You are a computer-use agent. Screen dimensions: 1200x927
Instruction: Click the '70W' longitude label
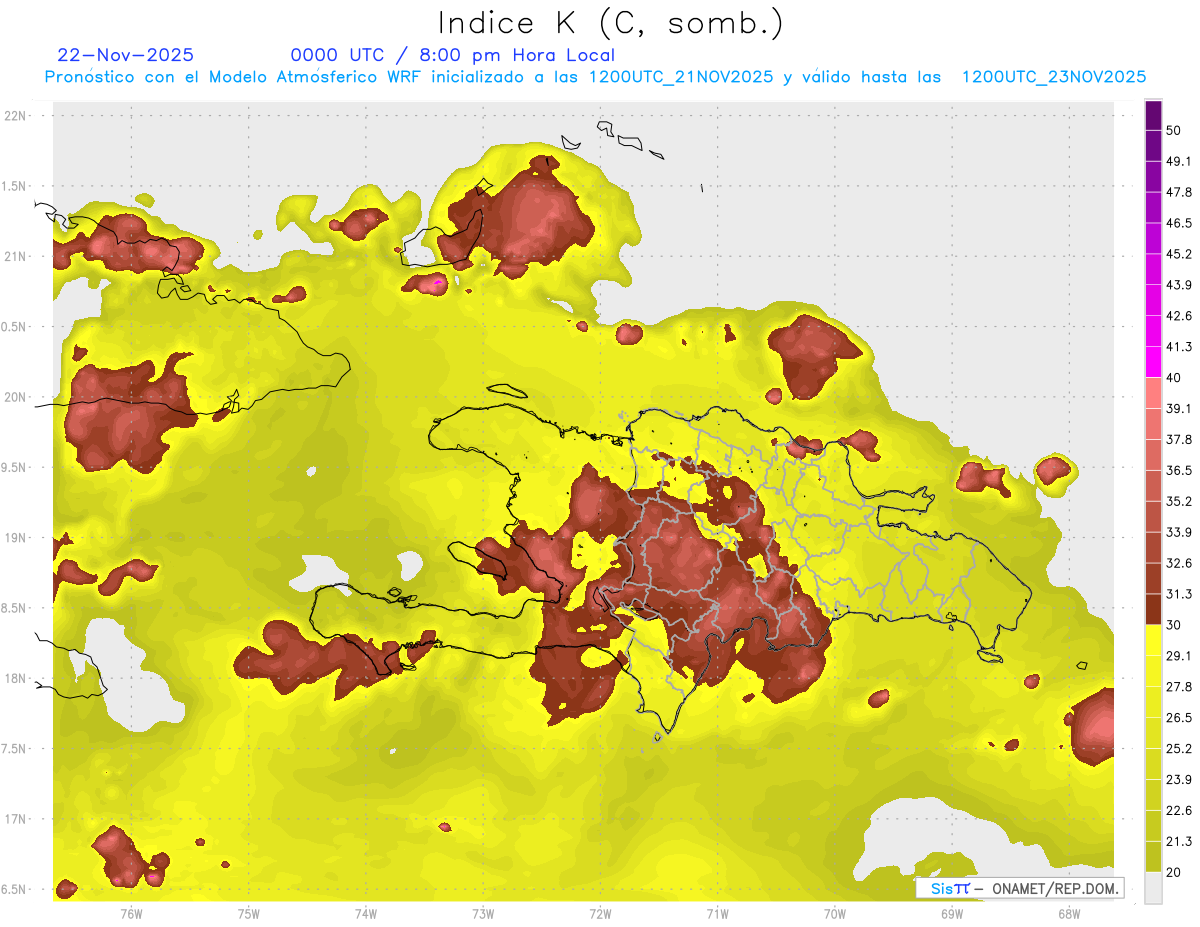pyautogui.click(x=835, y=914)
